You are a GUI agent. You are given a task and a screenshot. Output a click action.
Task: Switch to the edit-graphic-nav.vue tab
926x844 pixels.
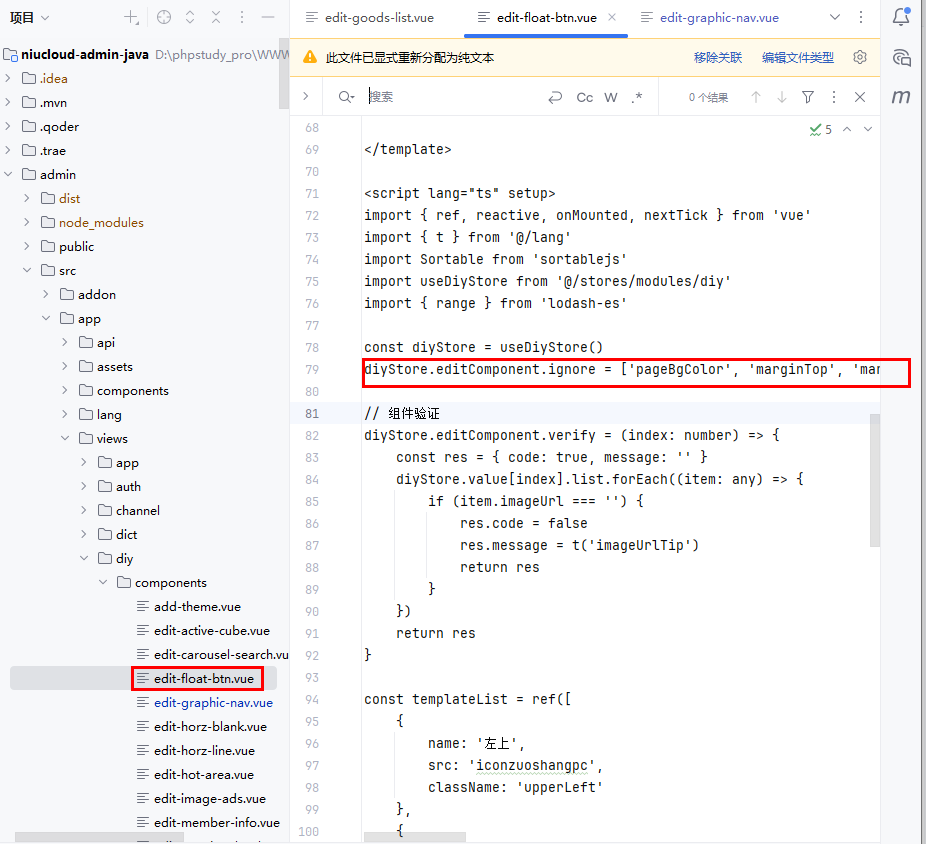coord(718,17)
